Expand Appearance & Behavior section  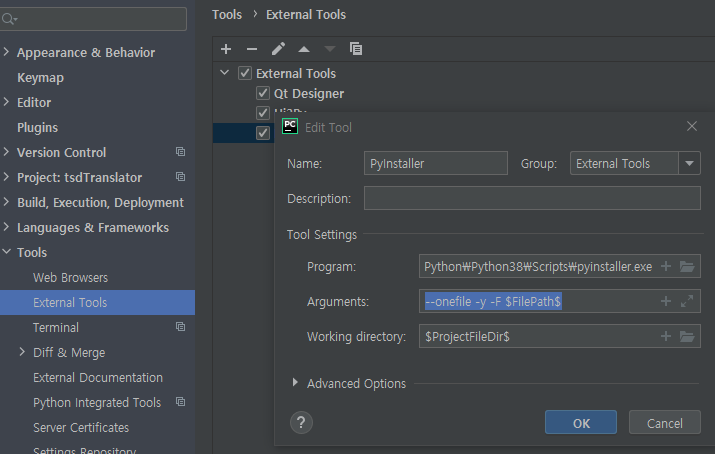point(6,52)
